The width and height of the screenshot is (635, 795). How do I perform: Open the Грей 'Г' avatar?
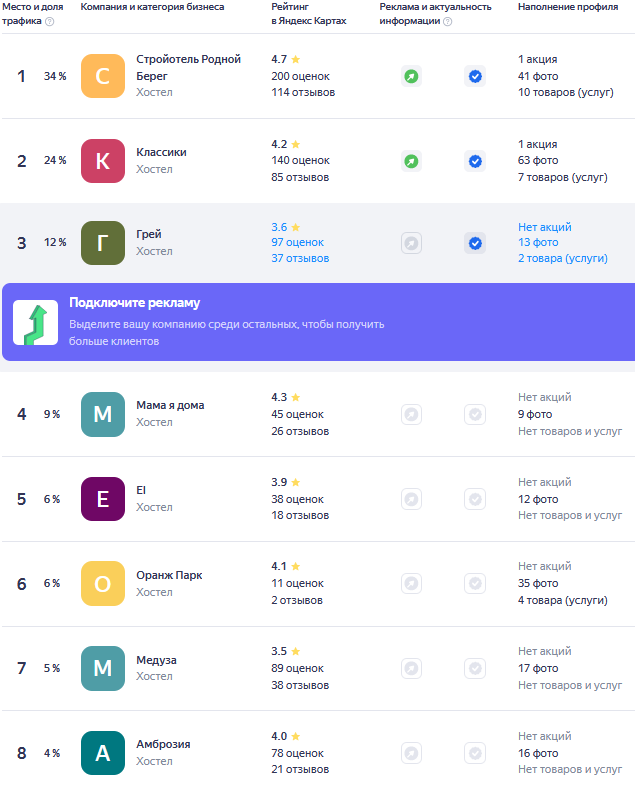click(x=103, y=243)
